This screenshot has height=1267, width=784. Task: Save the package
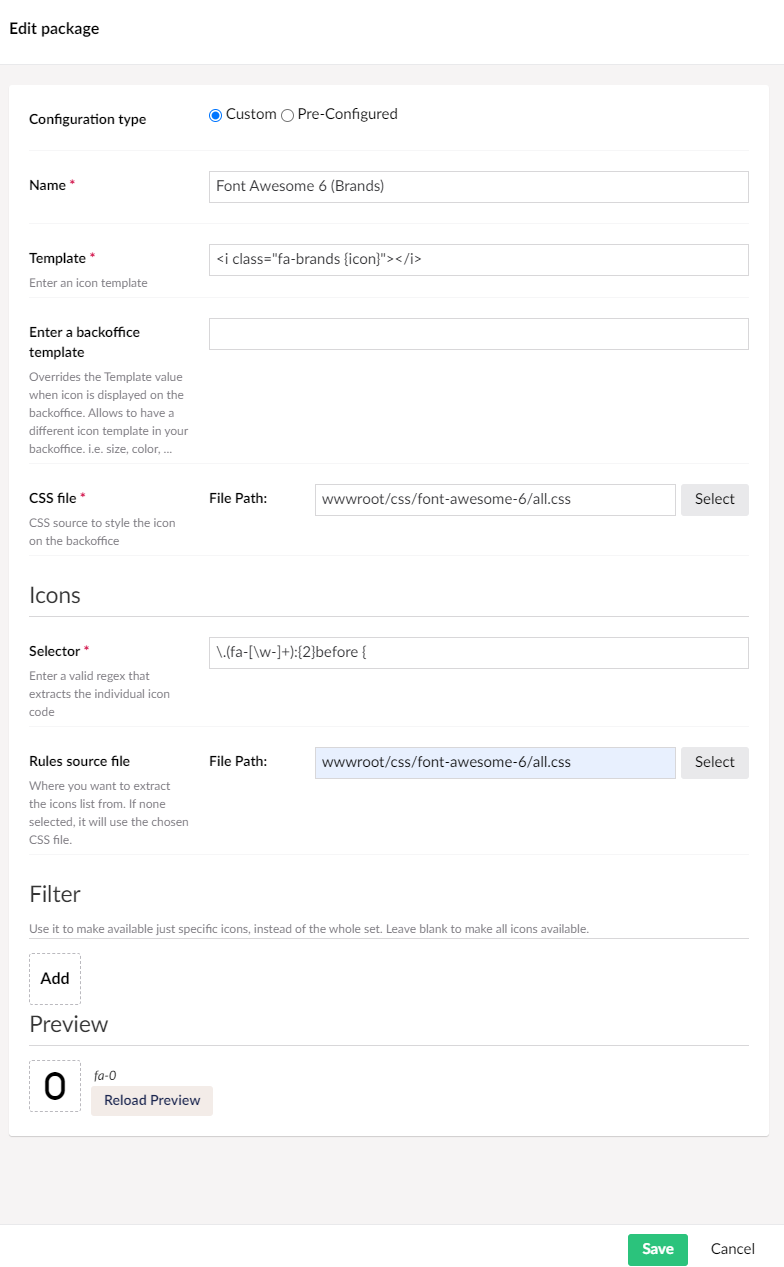pos(657,1249)
